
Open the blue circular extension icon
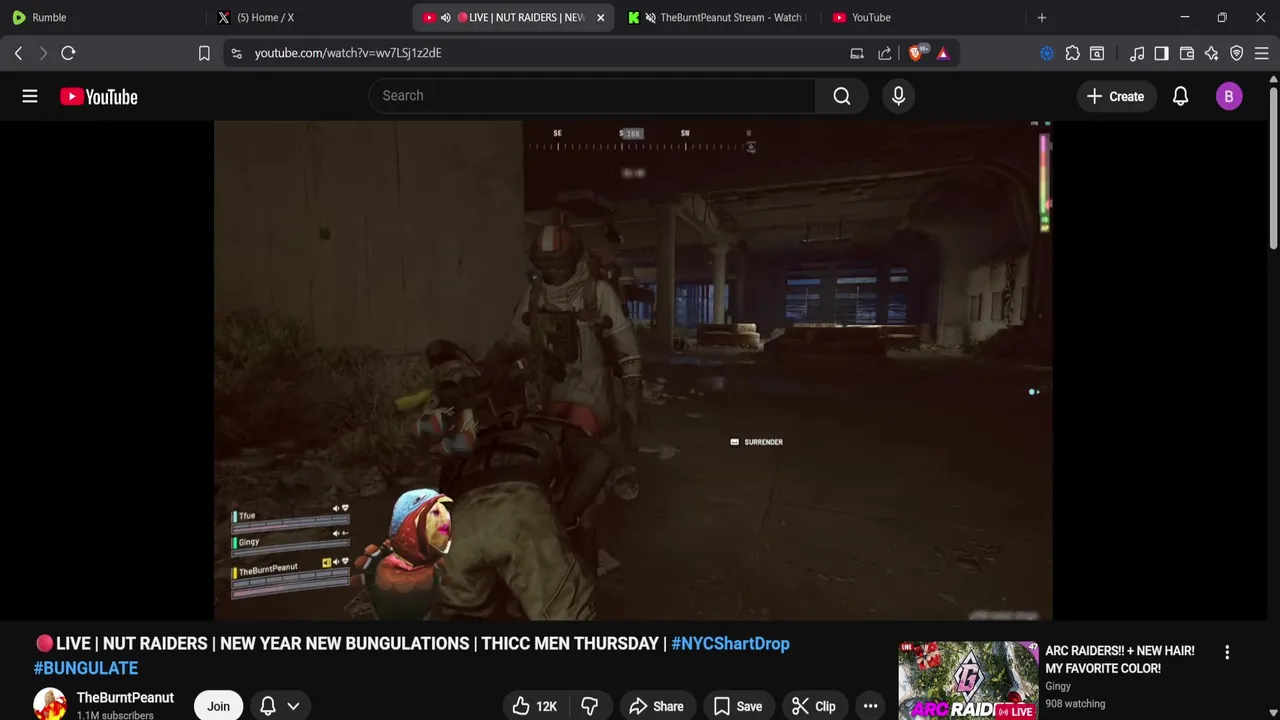(1047, 53)
